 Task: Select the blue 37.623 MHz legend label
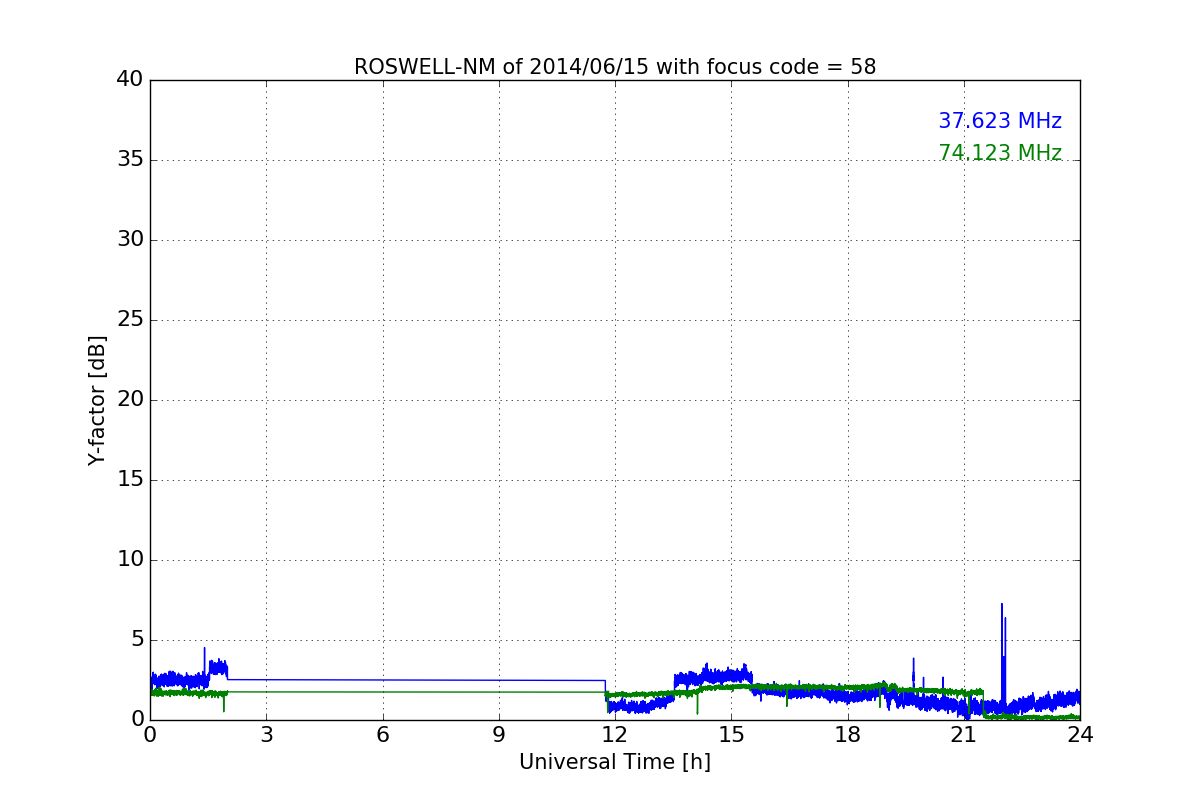[1000, 121]
